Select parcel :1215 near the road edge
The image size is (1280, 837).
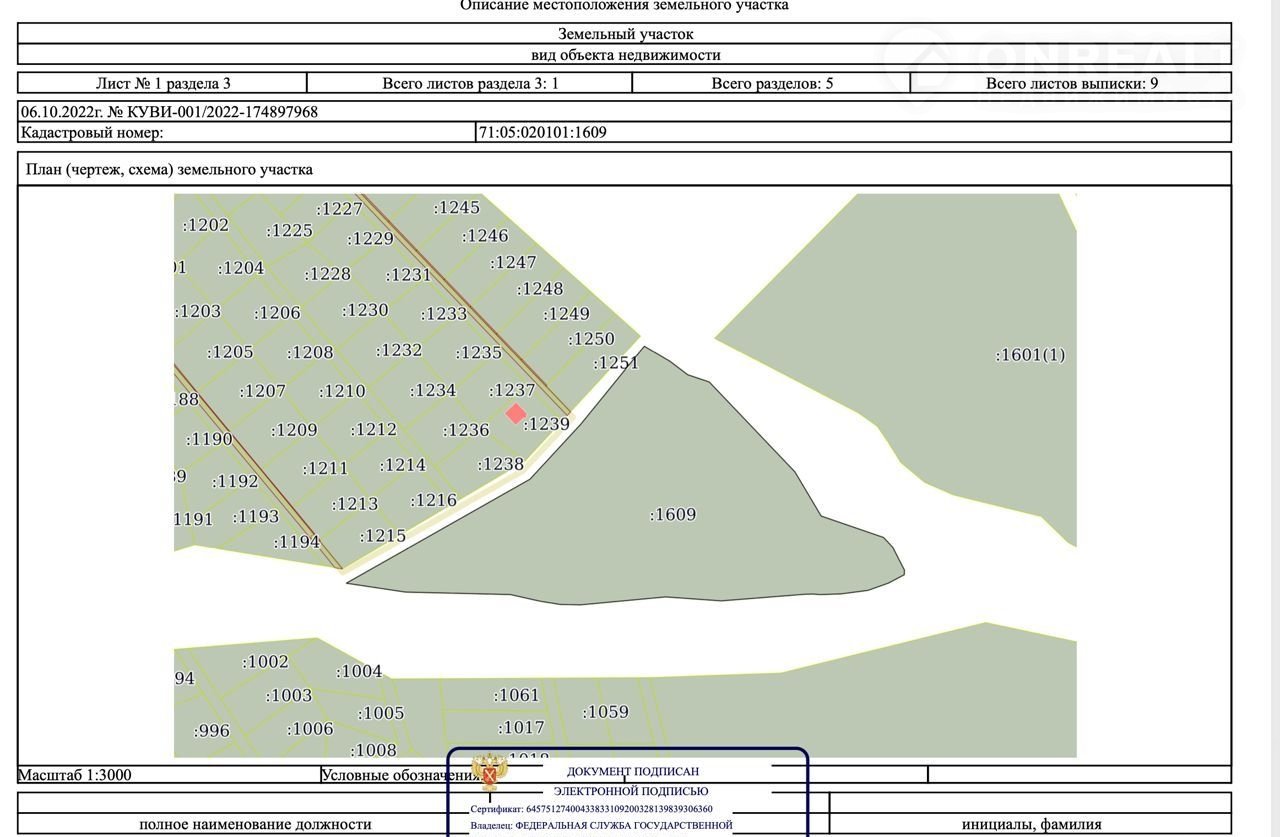383,536
